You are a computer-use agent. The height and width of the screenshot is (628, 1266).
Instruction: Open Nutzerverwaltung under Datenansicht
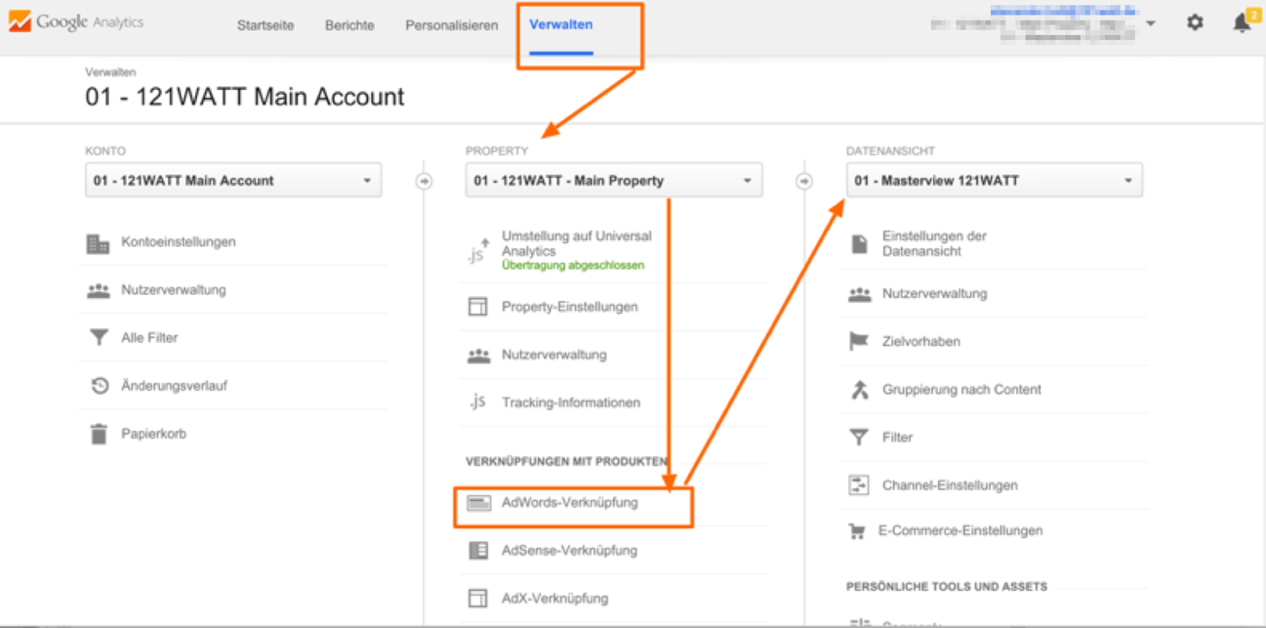coord(935,294)
